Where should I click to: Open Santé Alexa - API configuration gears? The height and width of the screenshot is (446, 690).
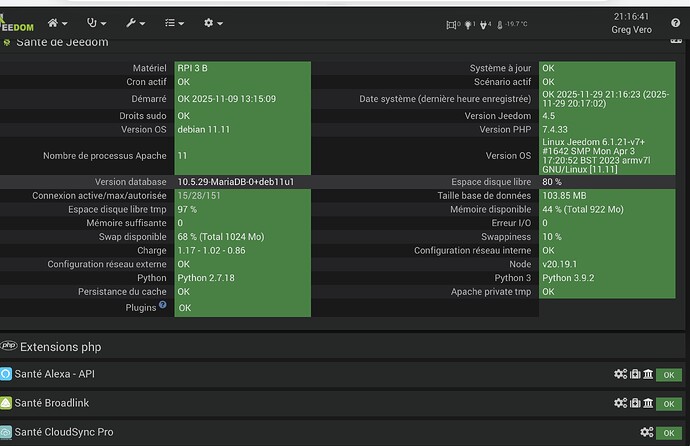coord(620,374)
